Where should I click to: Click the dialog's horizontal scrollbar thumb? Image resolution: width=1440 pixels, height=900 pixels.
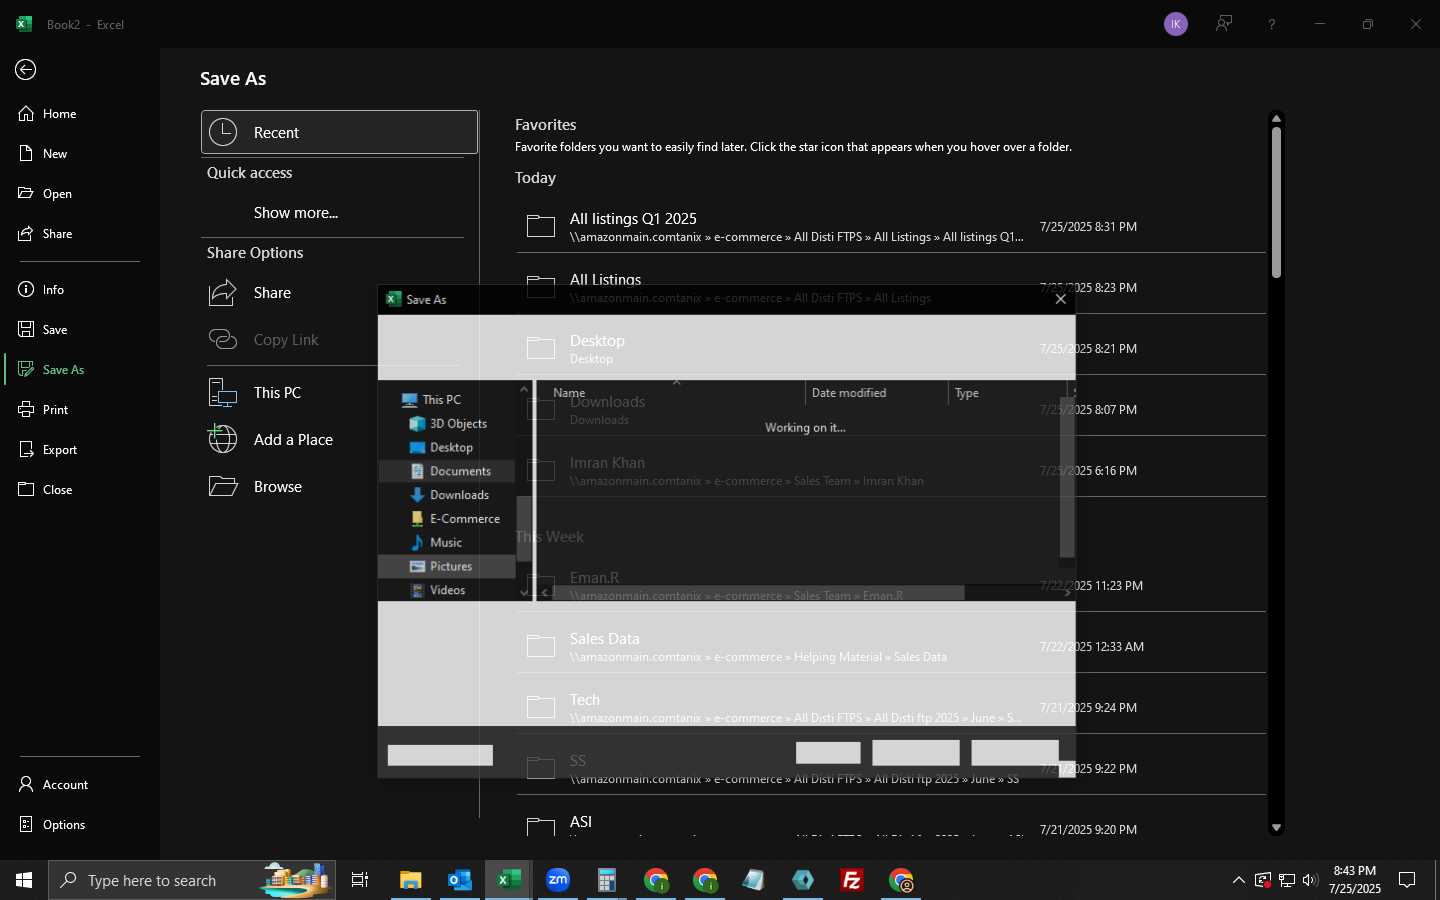pos(758,593)
